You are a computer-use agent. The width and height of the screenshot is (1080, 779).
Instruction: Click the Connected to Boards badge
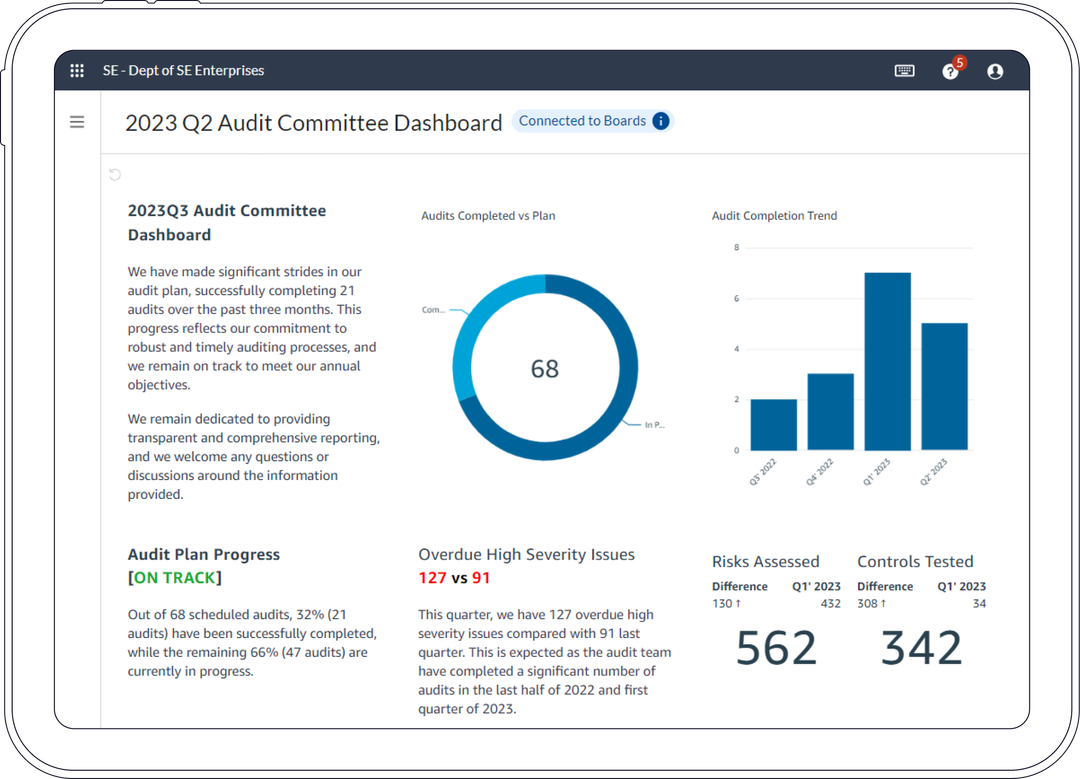582,121
